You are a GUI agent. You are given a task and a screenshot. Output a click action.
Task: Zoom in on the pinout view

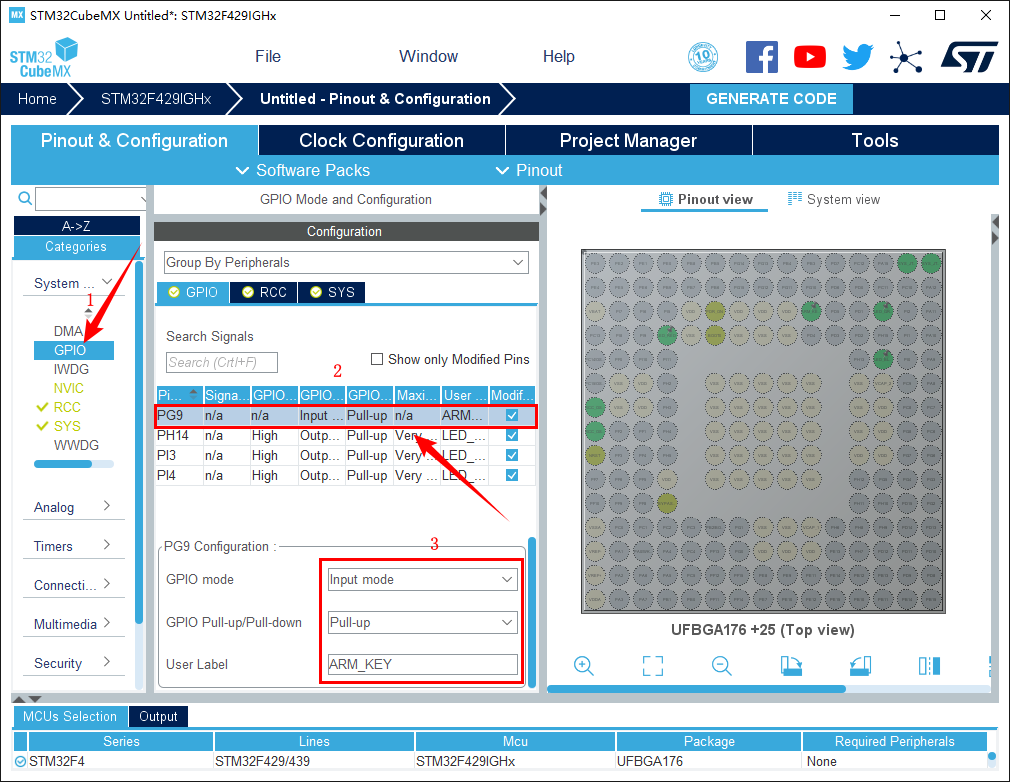[x=584, y=665]
